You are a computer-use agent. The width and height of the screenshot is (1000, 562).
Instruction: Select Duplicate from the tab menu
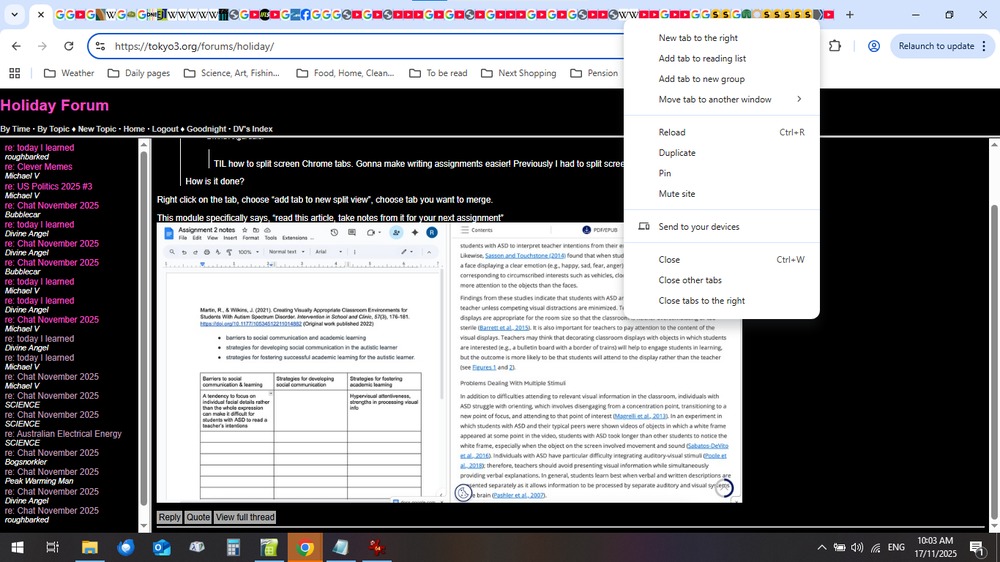[x=677, y=153]
